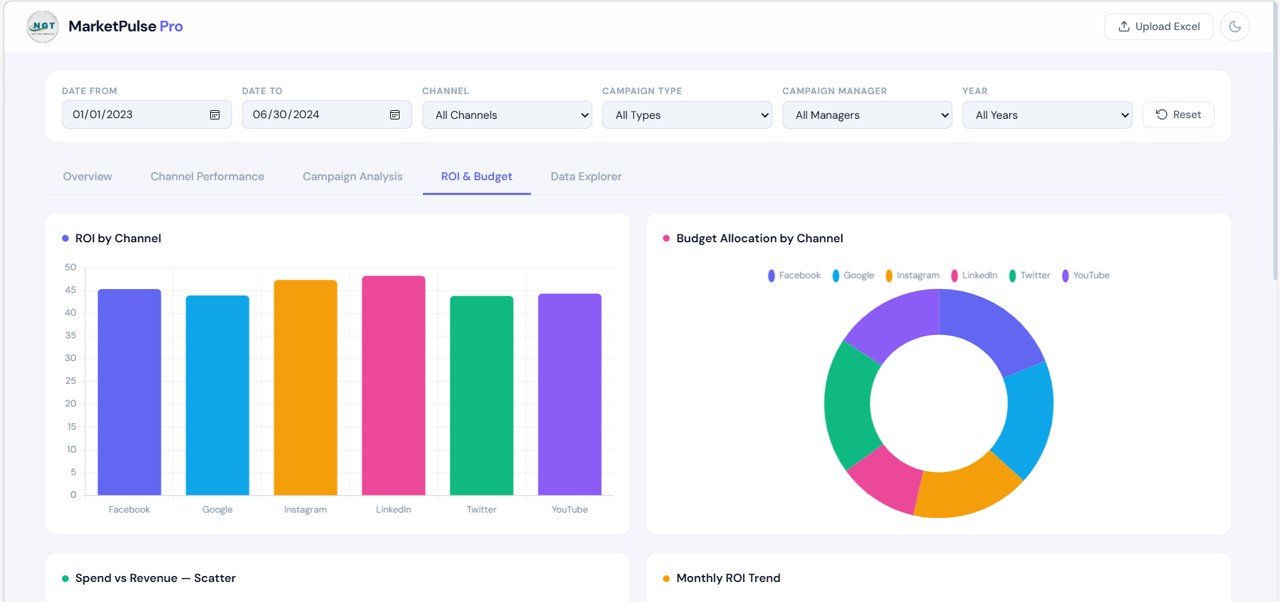
Task: Switch to the Overview tab
Action: click(x=87, y=176)
